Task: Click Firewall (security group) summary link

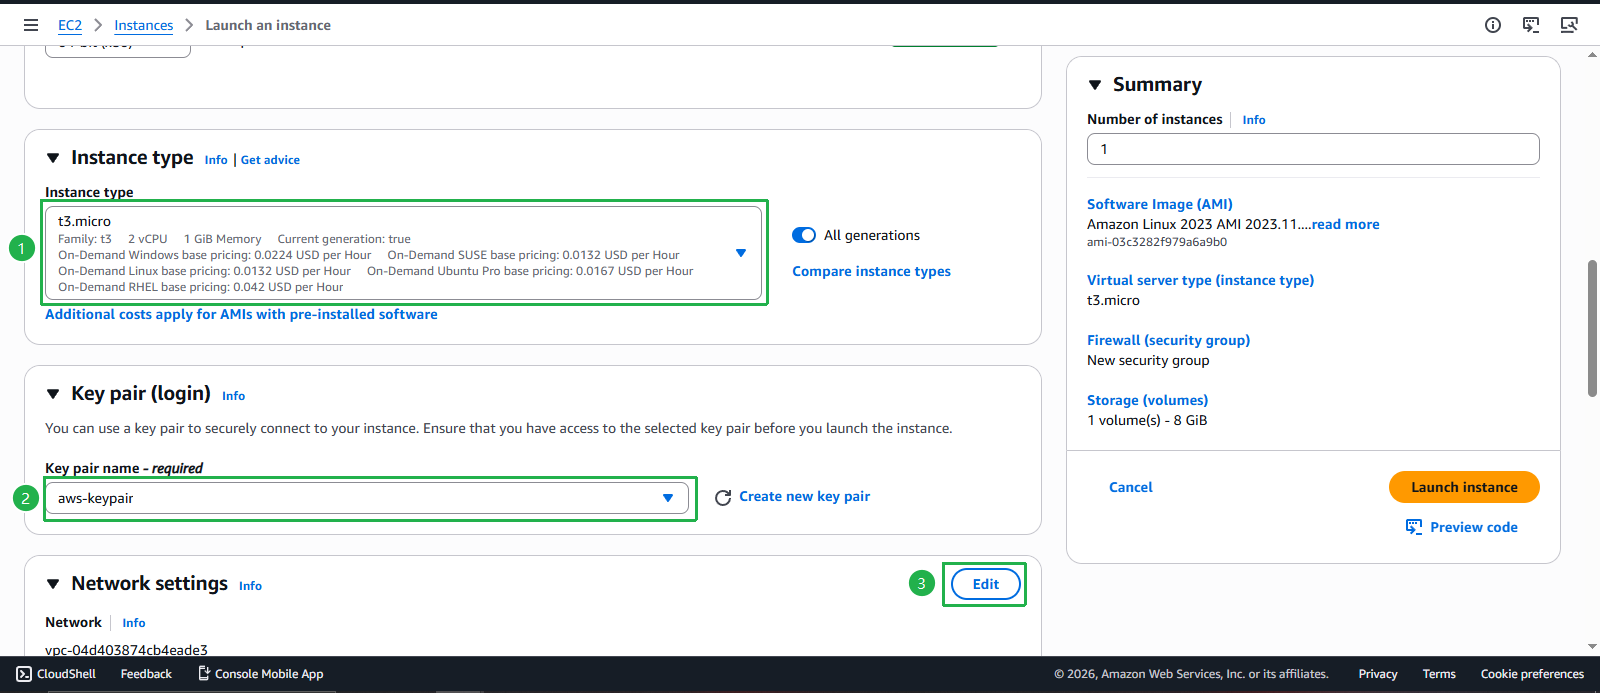Action: [1168, 340]
